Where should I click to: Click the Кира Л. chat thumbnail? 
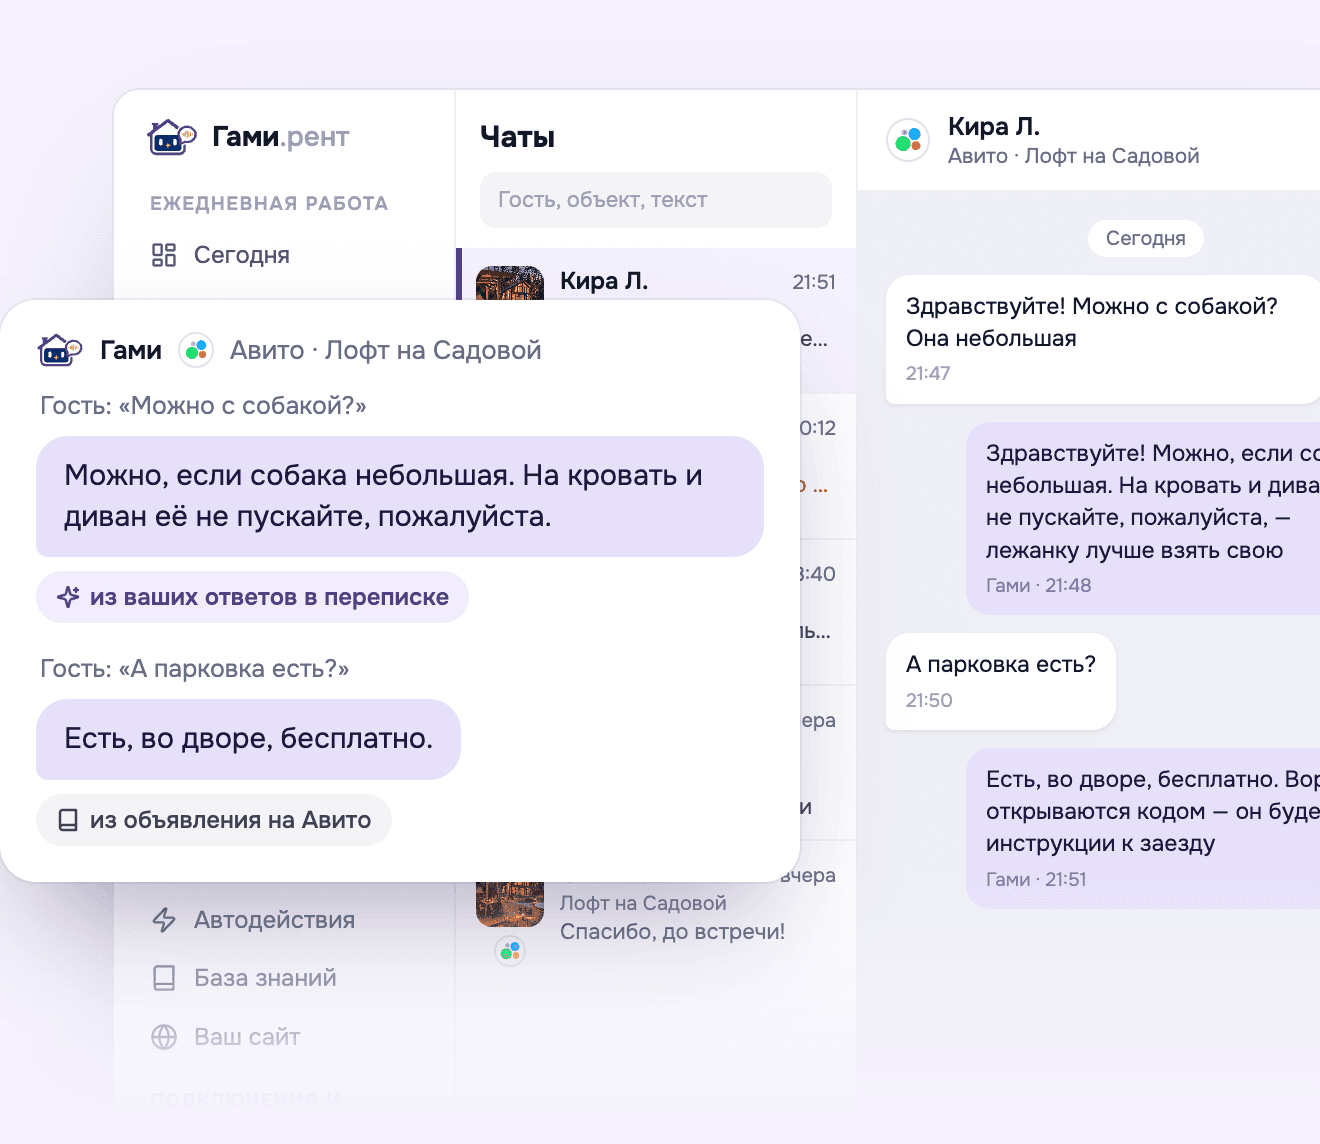pos(510,283)
